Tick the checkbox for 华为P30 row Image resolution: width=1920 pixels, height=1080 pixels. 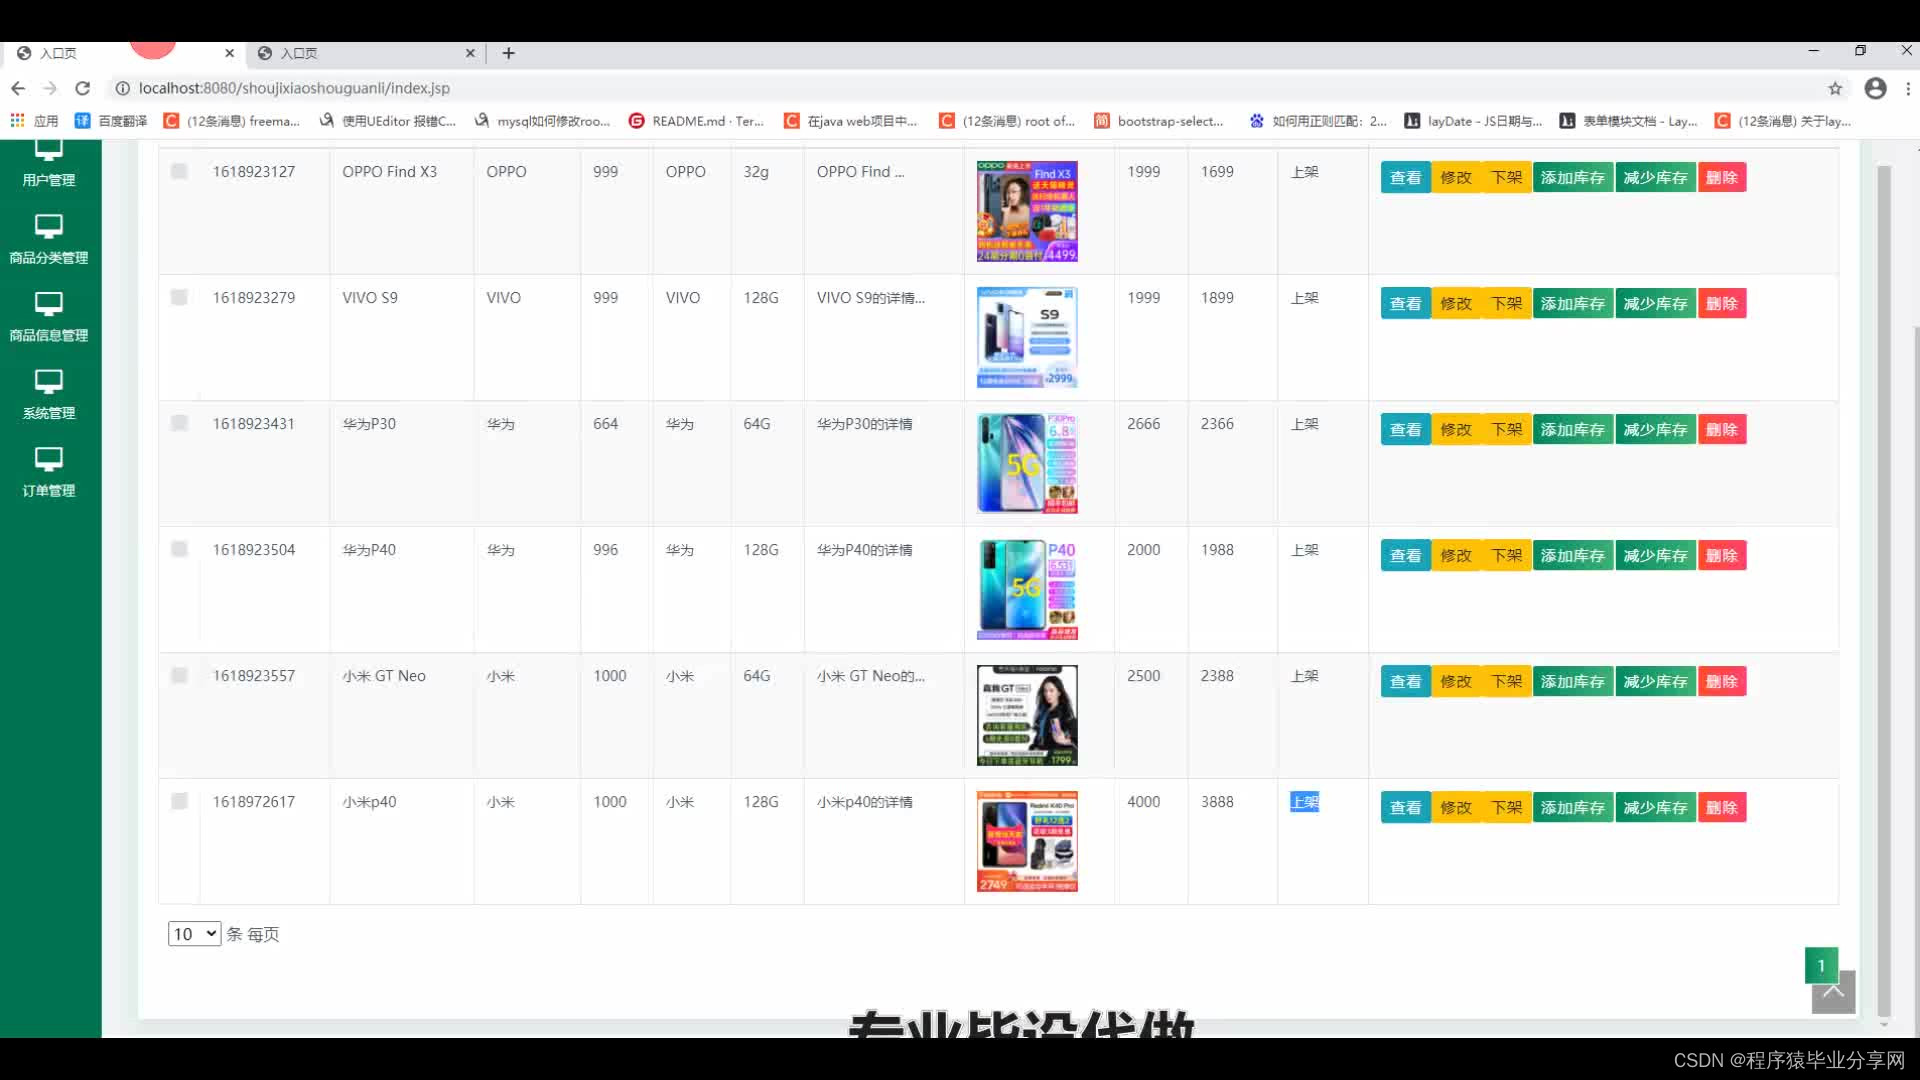179,423
